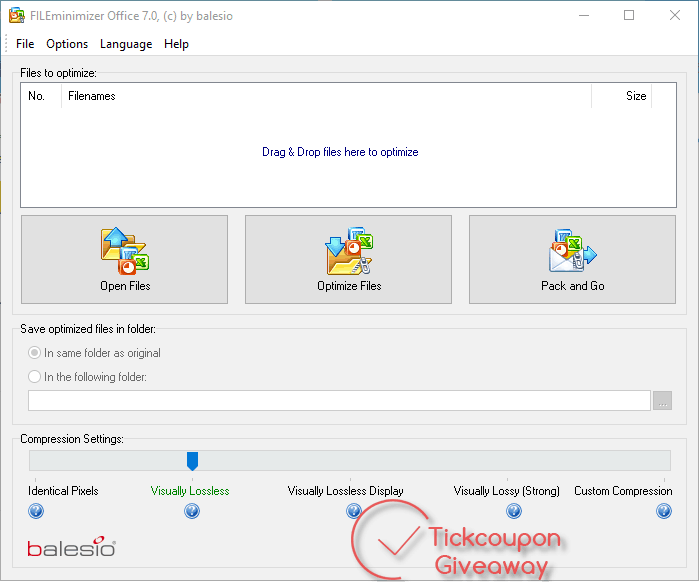This screenshot has width=699, height=582.
Task: Sort by the Size column header
Action: 621,96
